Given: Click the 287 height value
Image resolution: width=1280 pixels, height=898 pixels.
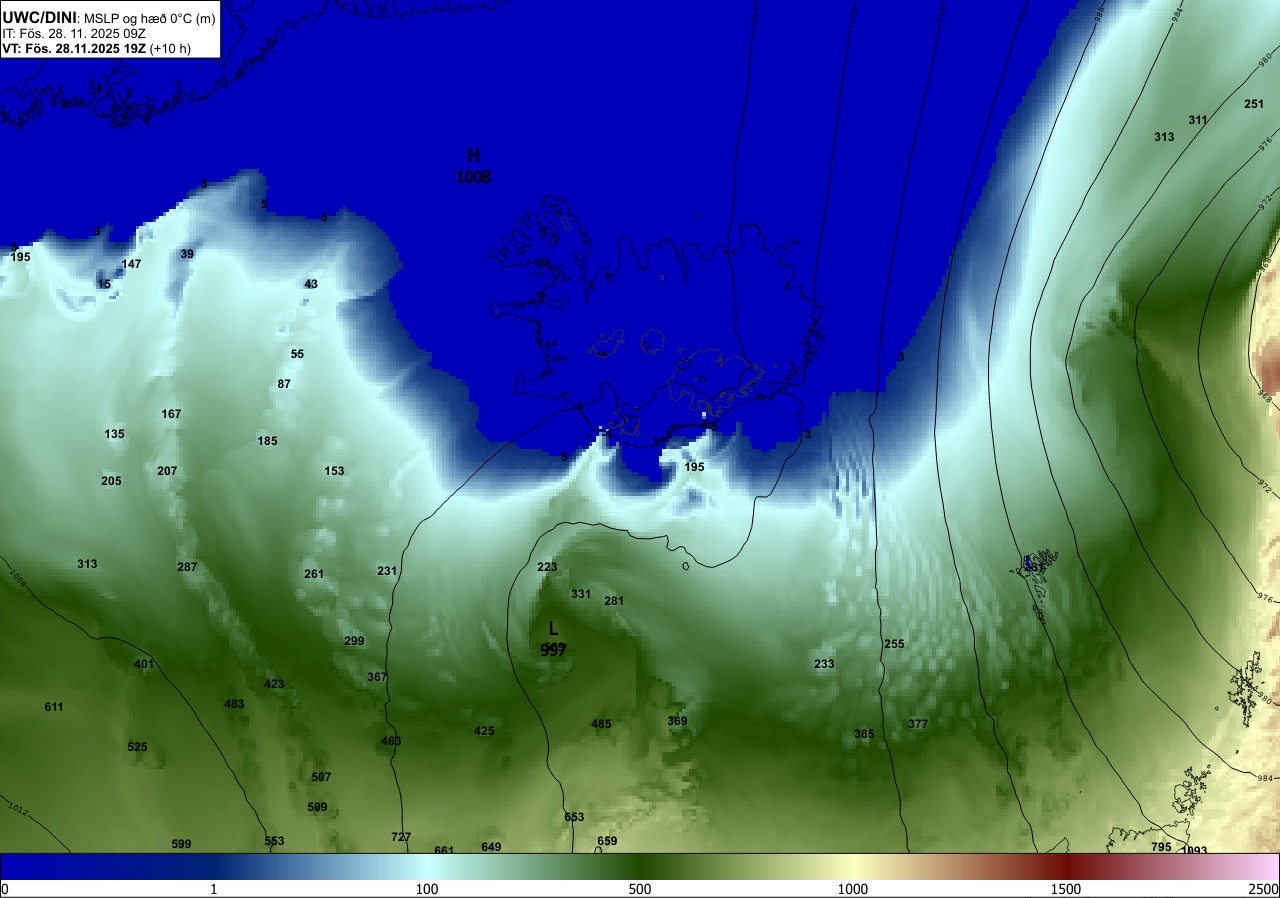Looking at the screenshot, I should tap(187, 567).
